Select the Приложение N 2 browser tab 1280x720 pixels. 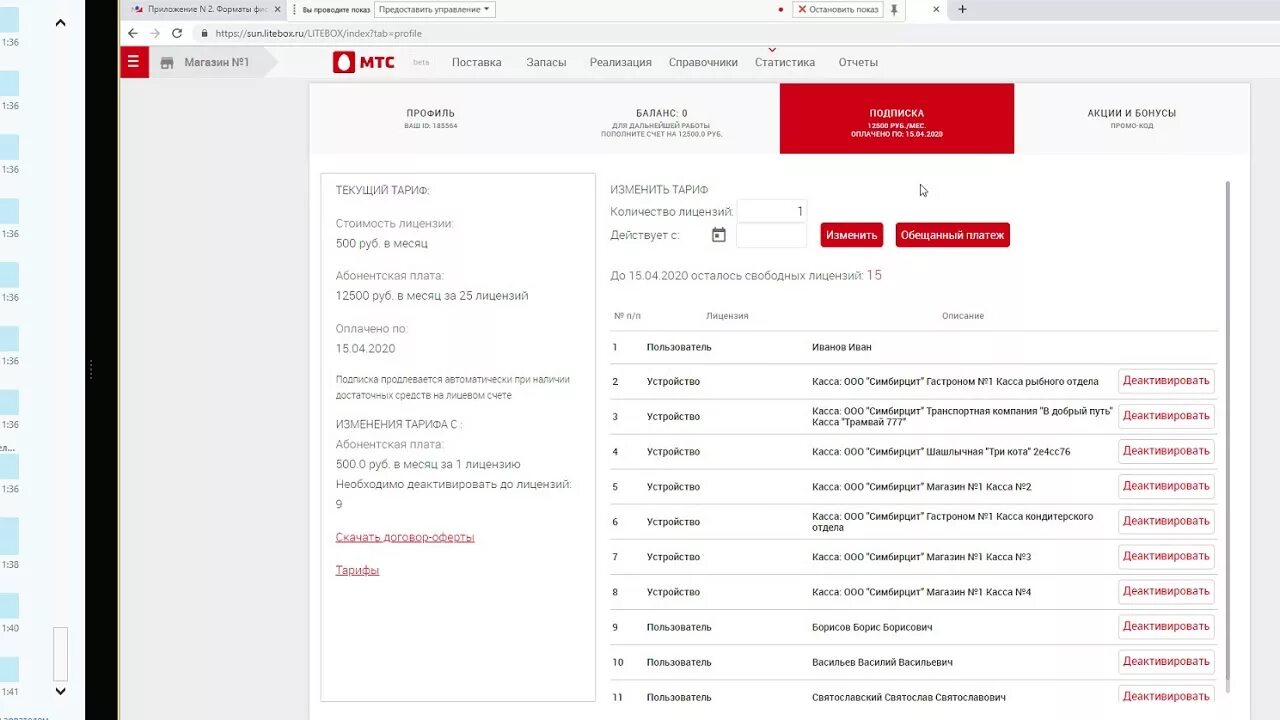pos(207,9)
